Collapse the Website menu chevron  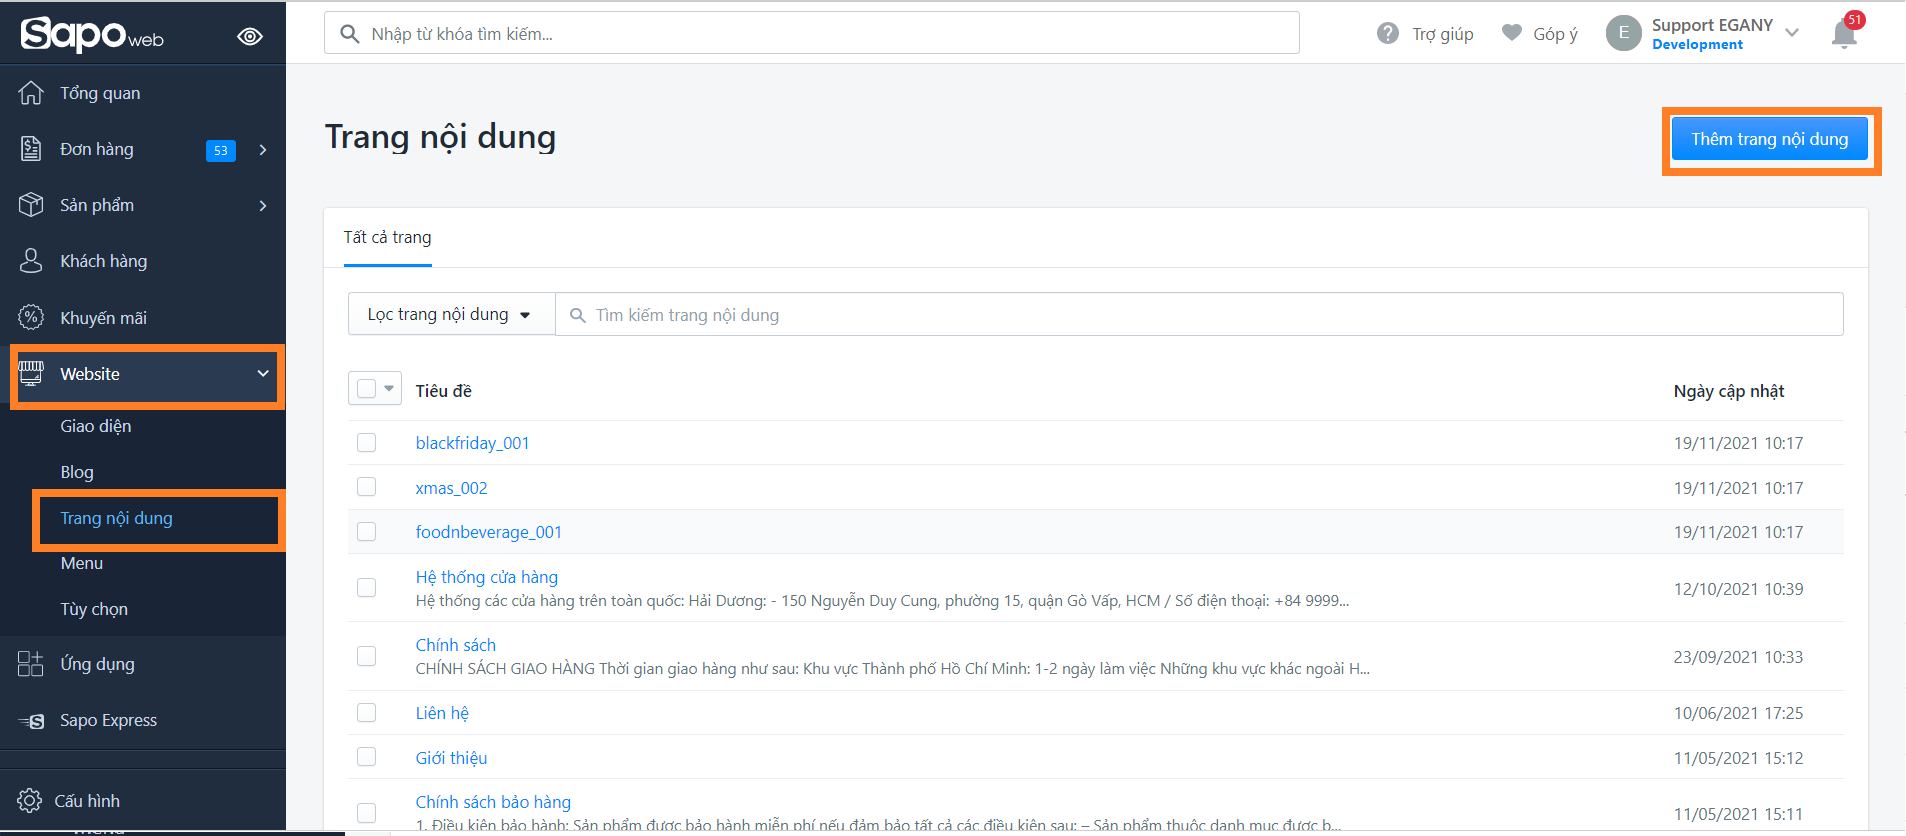pos(263,373)
